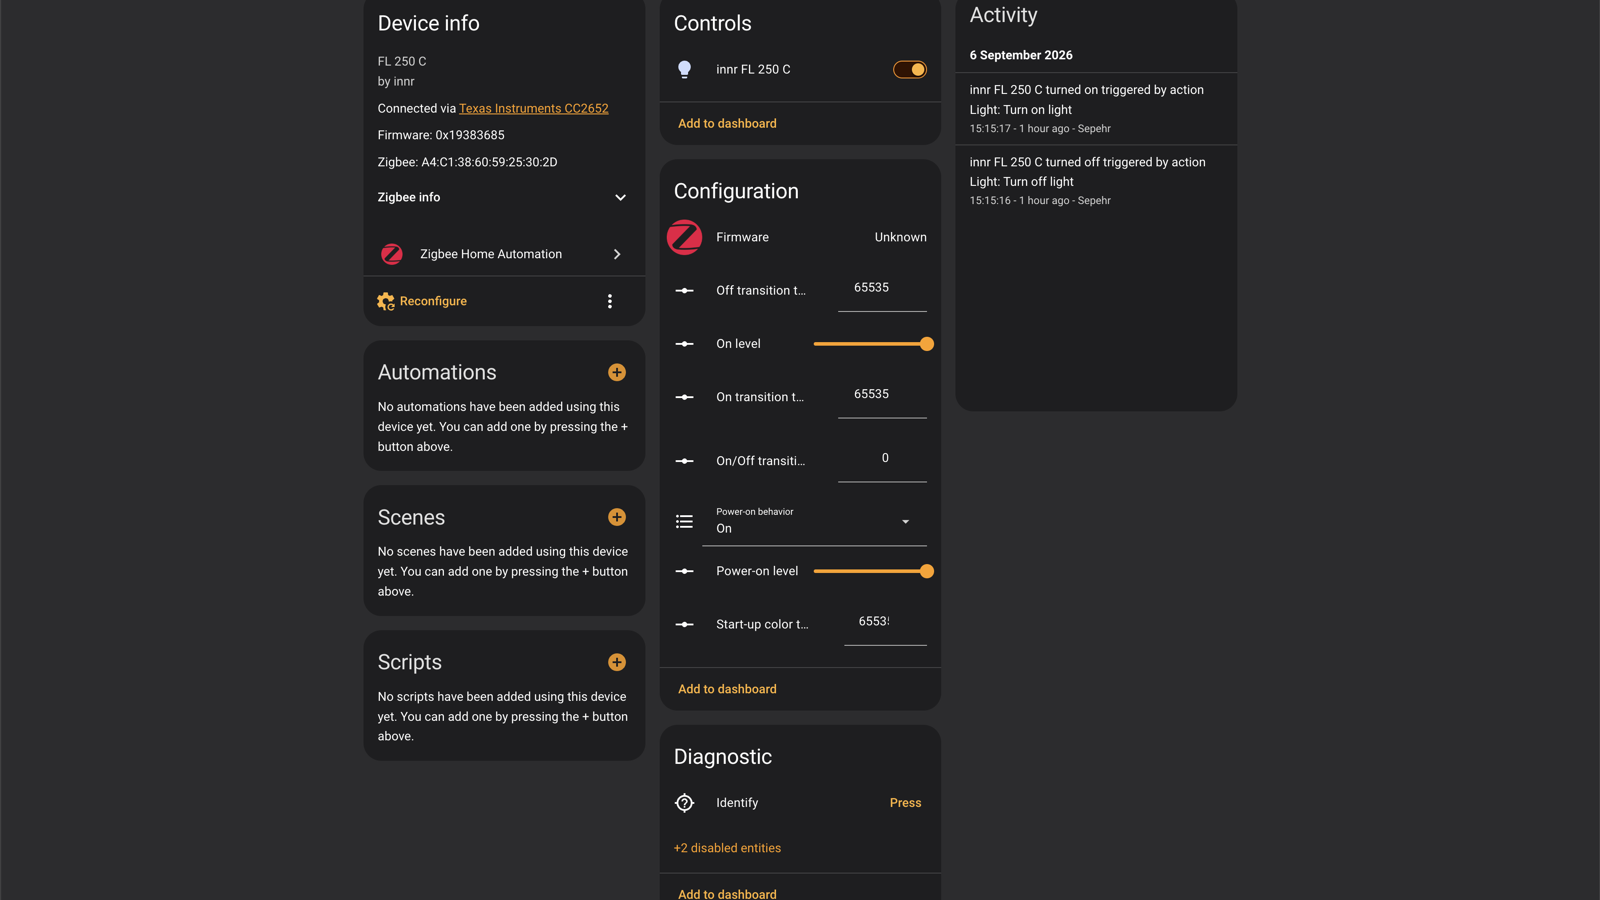
Task: Click the On transition time value field
Action: click(882, 396)
